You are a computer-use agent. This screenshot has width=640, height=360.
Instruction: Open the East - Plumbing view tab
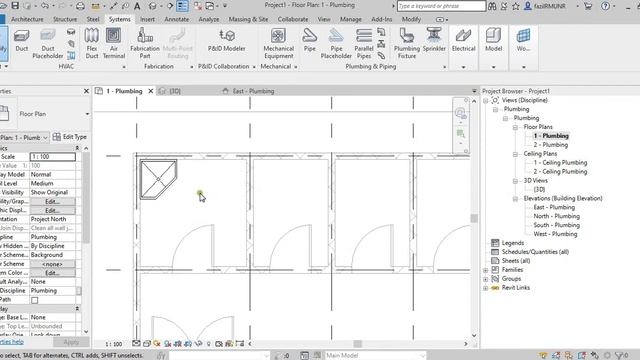coord(249,91)
